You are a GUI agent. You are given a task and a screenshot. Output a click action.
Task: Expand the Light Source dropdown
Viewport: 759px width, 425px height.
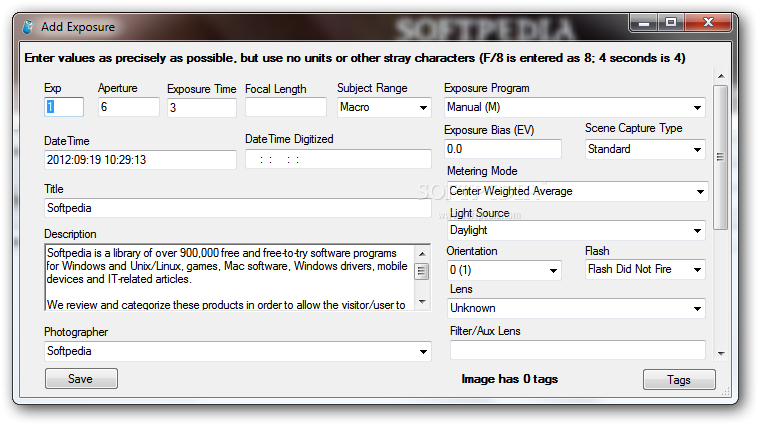(x=576, y=230)
